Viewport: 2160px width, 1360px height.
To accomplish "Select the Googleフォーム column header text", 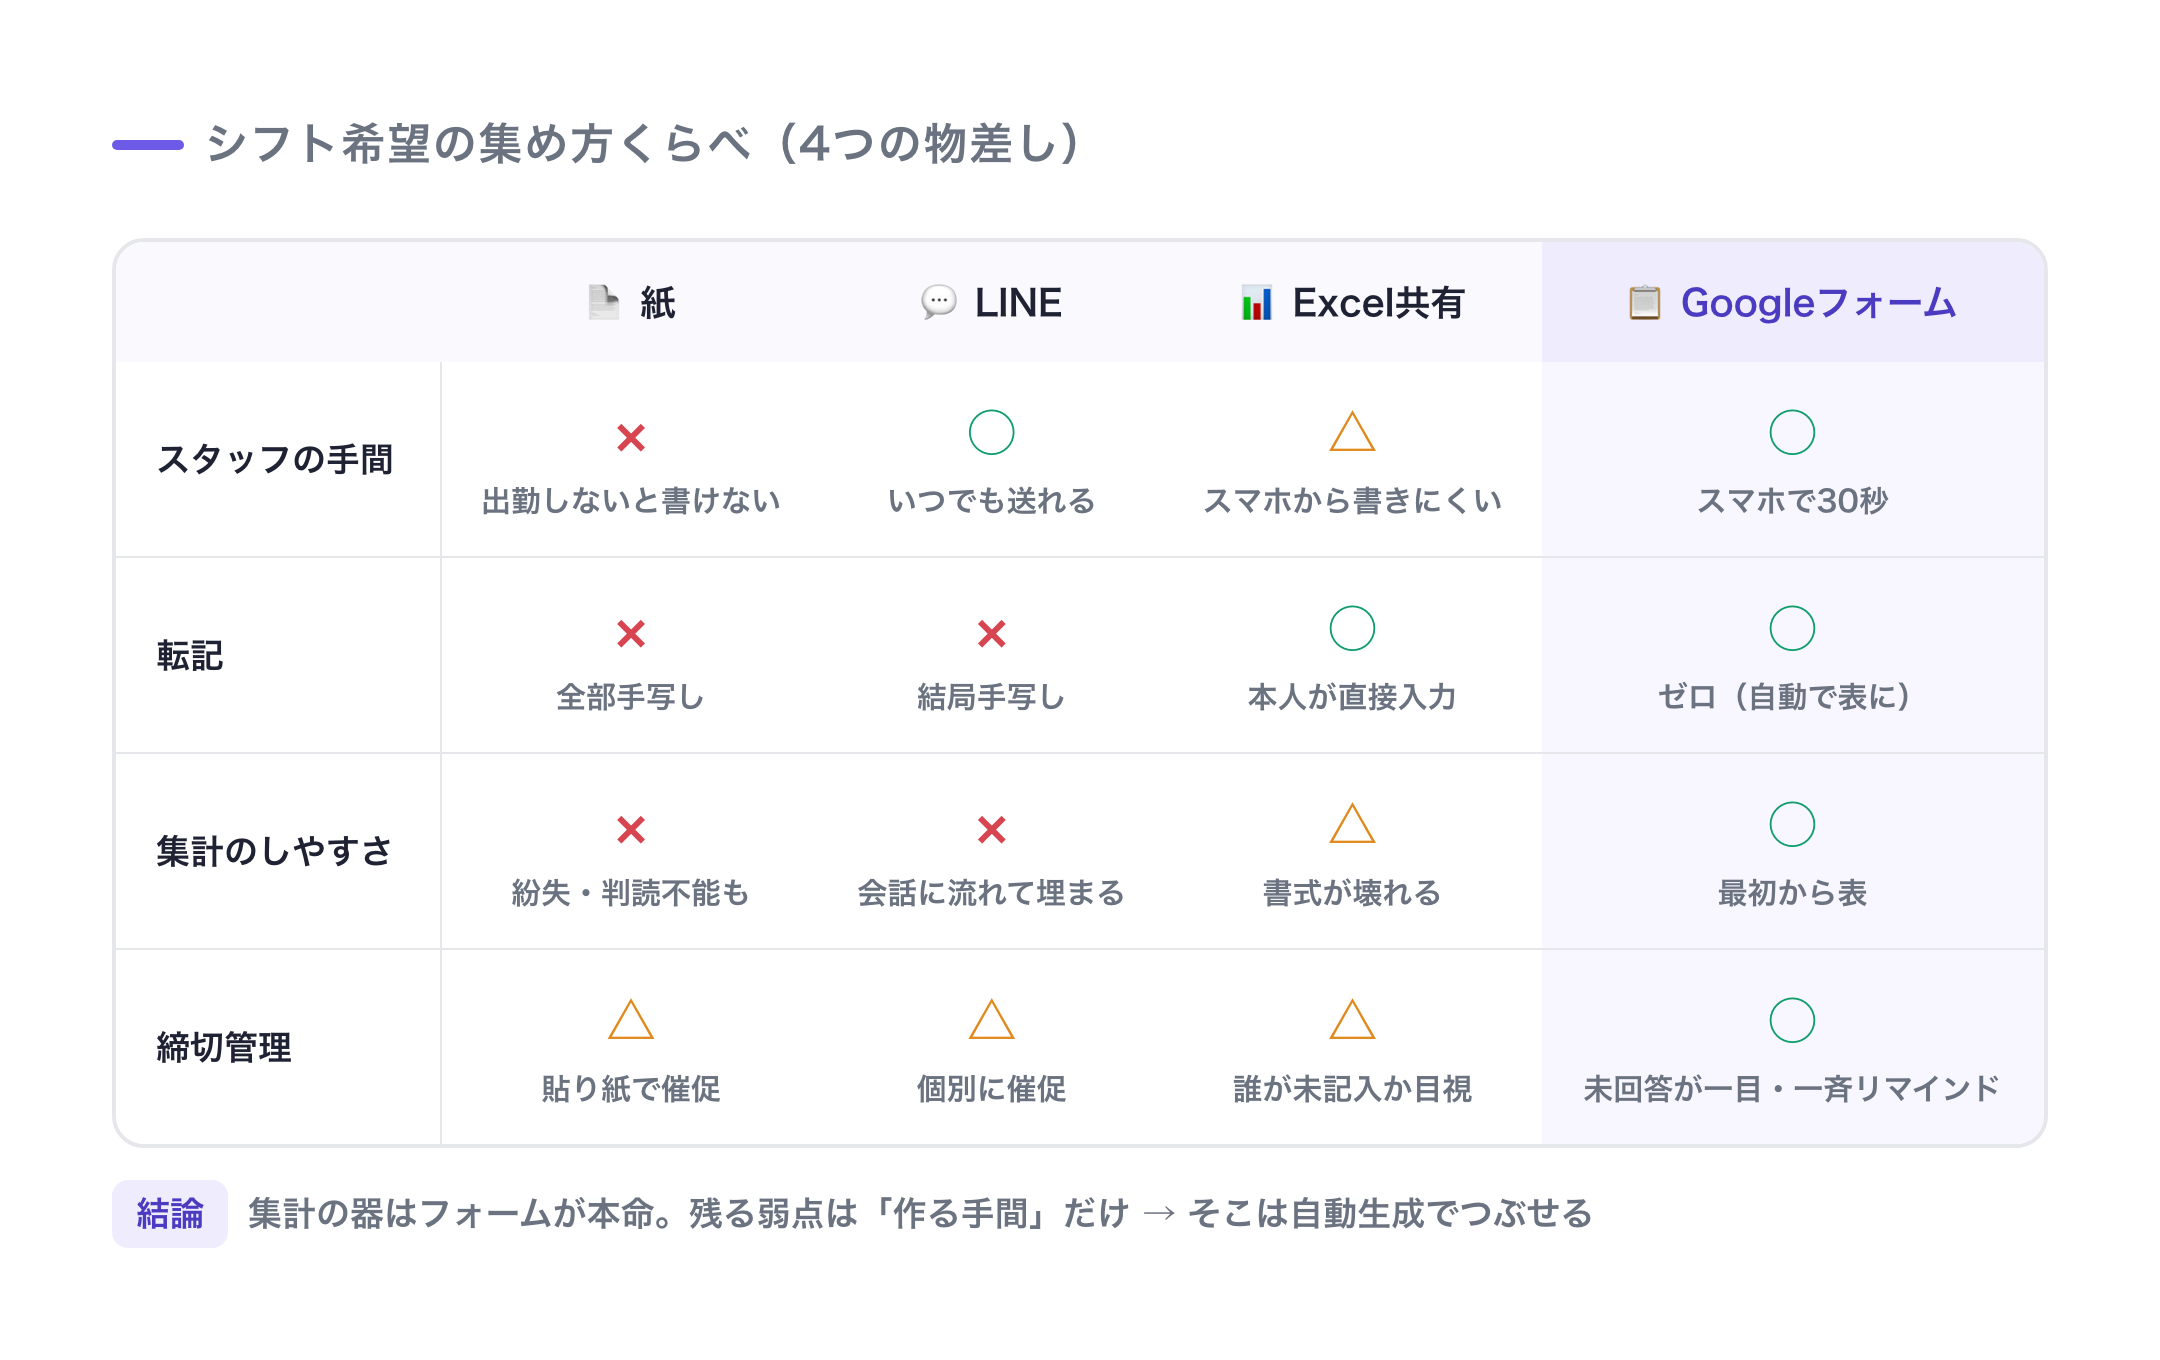I will coord(1818,303).
